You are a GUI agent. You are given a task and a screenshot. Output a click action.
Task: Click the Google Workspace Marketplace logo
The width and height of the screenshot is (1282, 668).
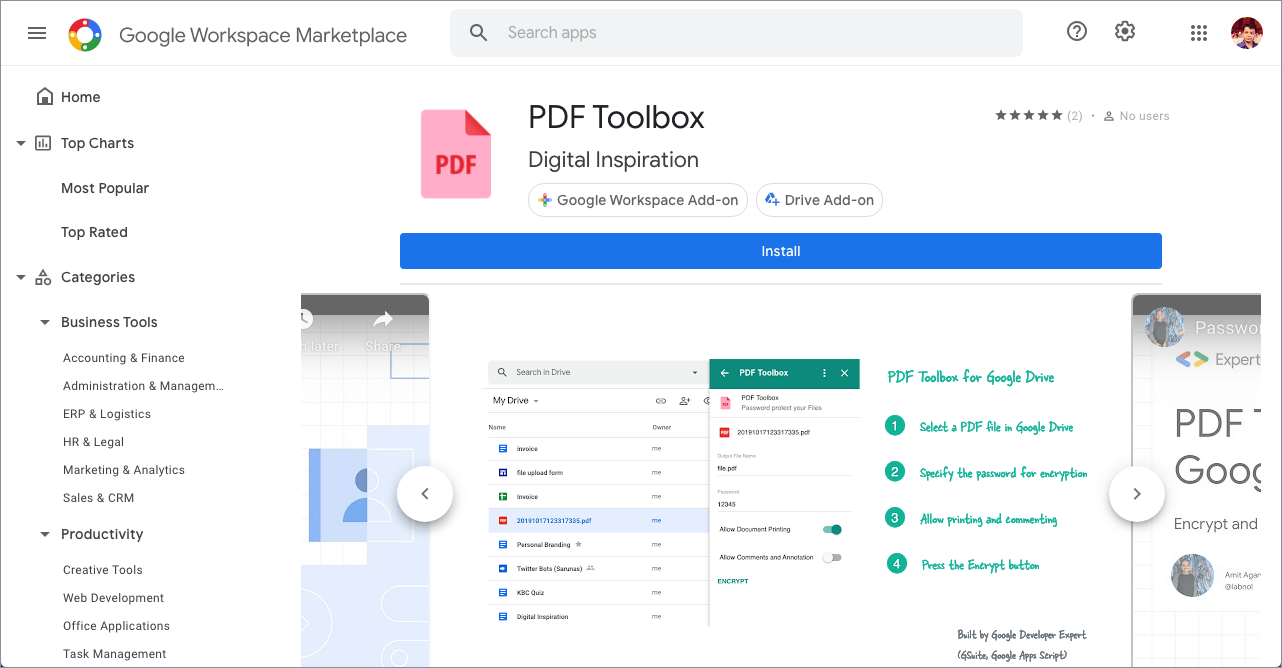click(x=85, y=35)
